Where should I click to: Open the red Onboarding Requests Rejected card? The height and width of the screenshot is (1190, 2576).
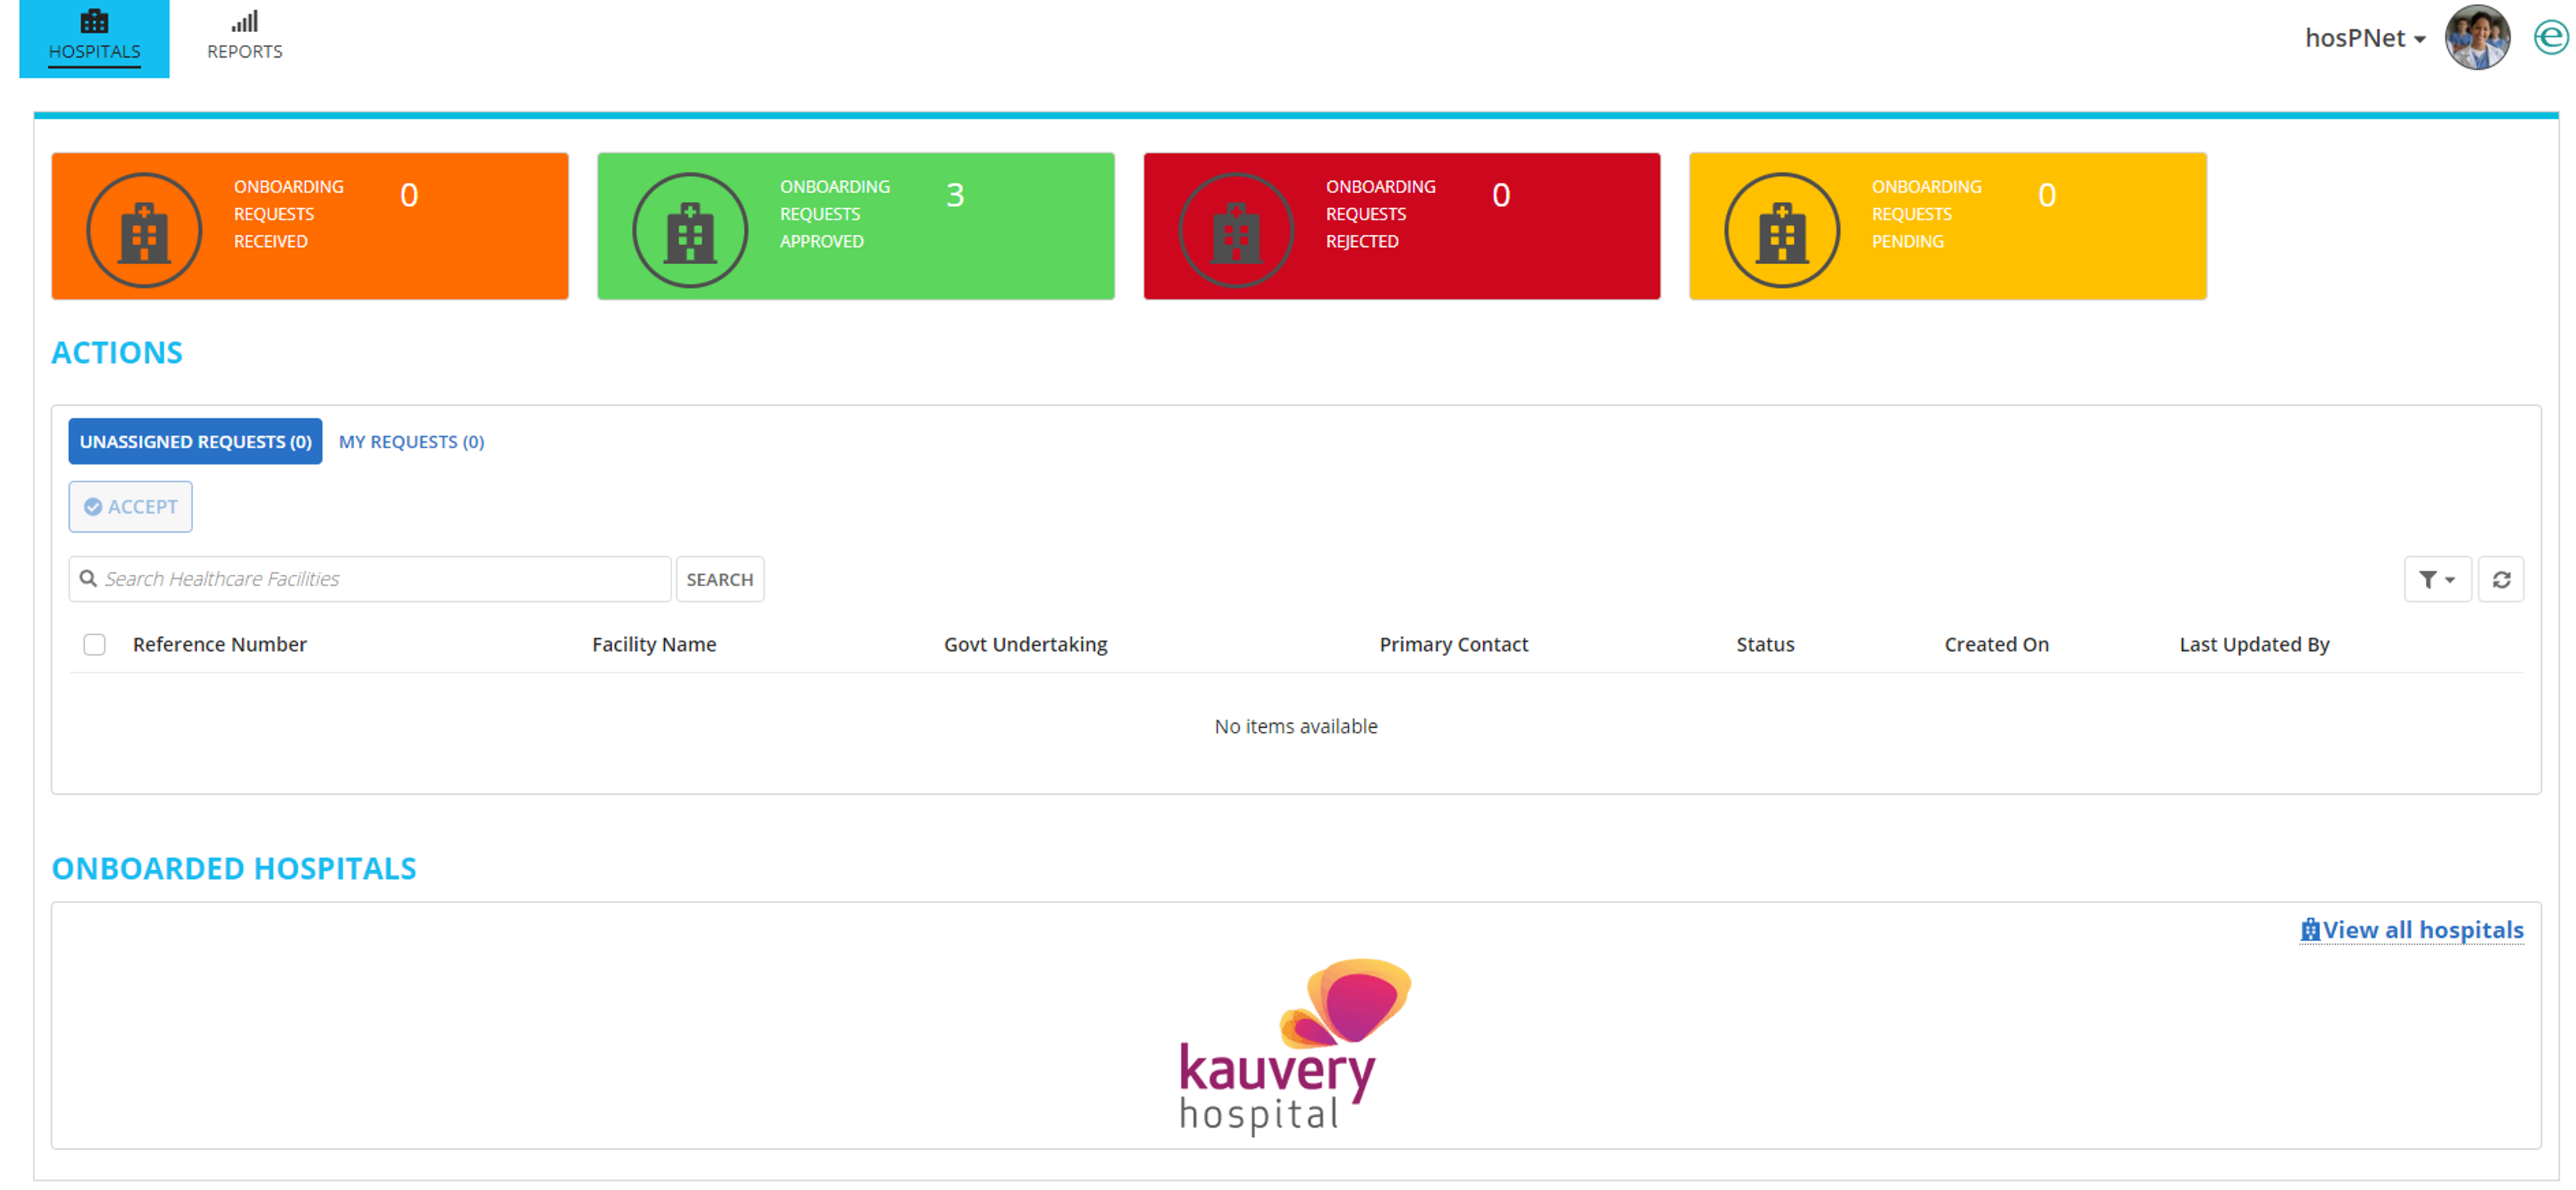pyautogui.click(x=1402, y=226)
